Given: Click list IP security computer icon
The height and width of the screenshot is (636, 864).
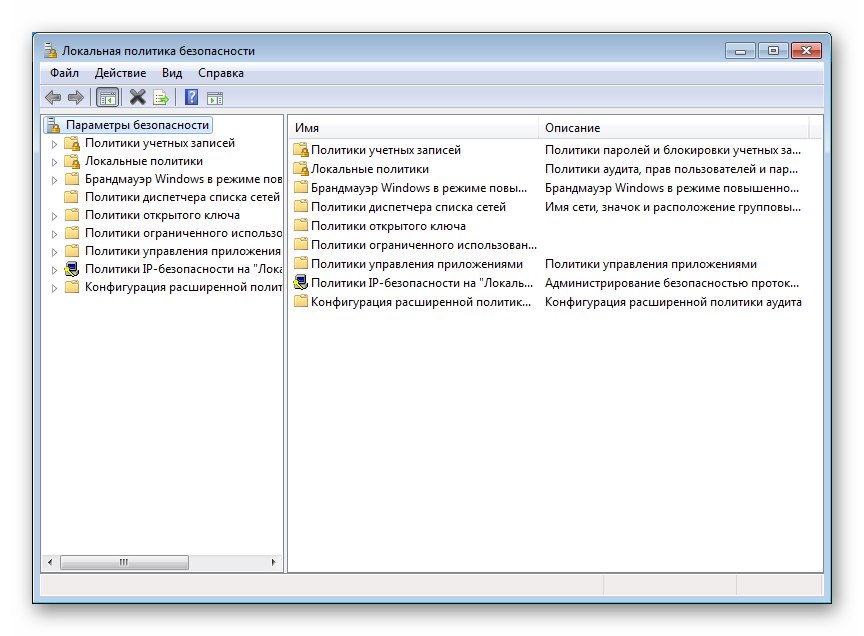Looking at the screenshot, I should tap(301, 283).
